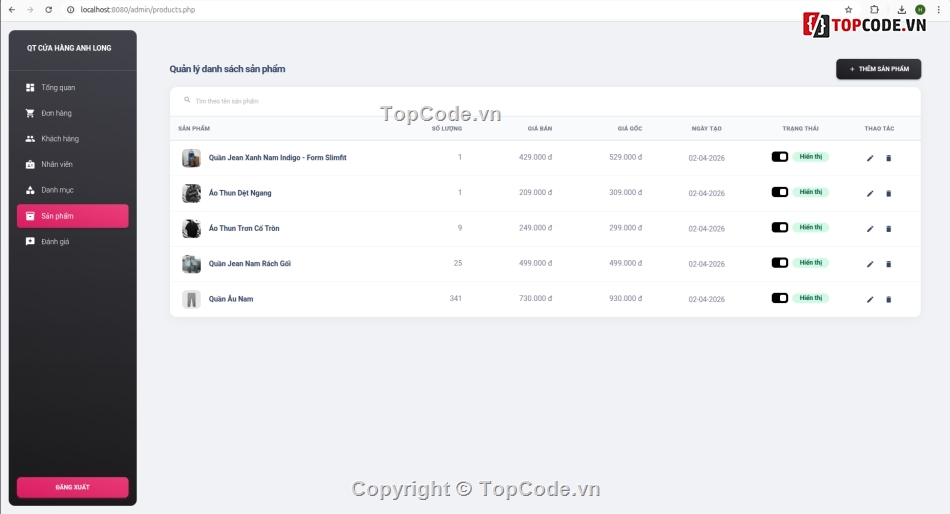Toggle visibility of Áo Thun Trơn Cổ Tròn
The height and width of the screenshot is (514, 950).
780,227
